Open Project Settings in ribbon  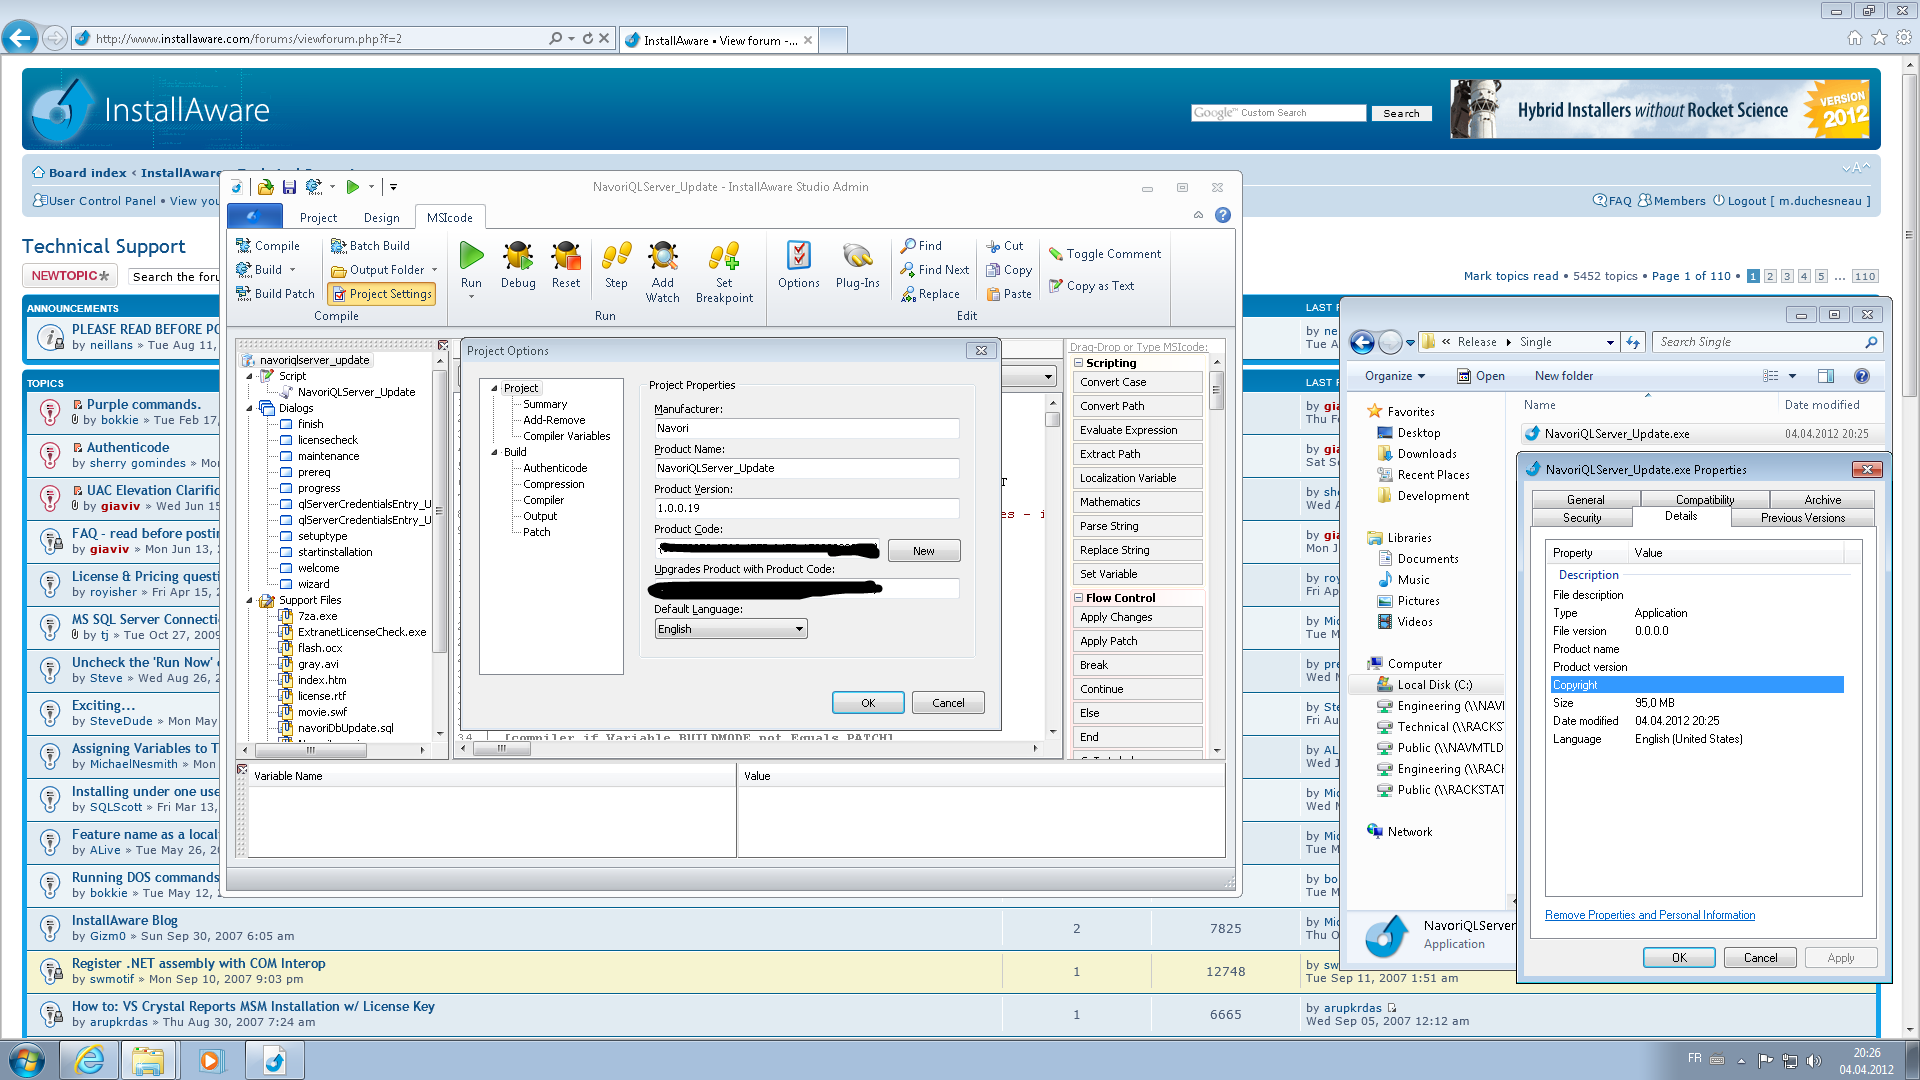[381, 294]
